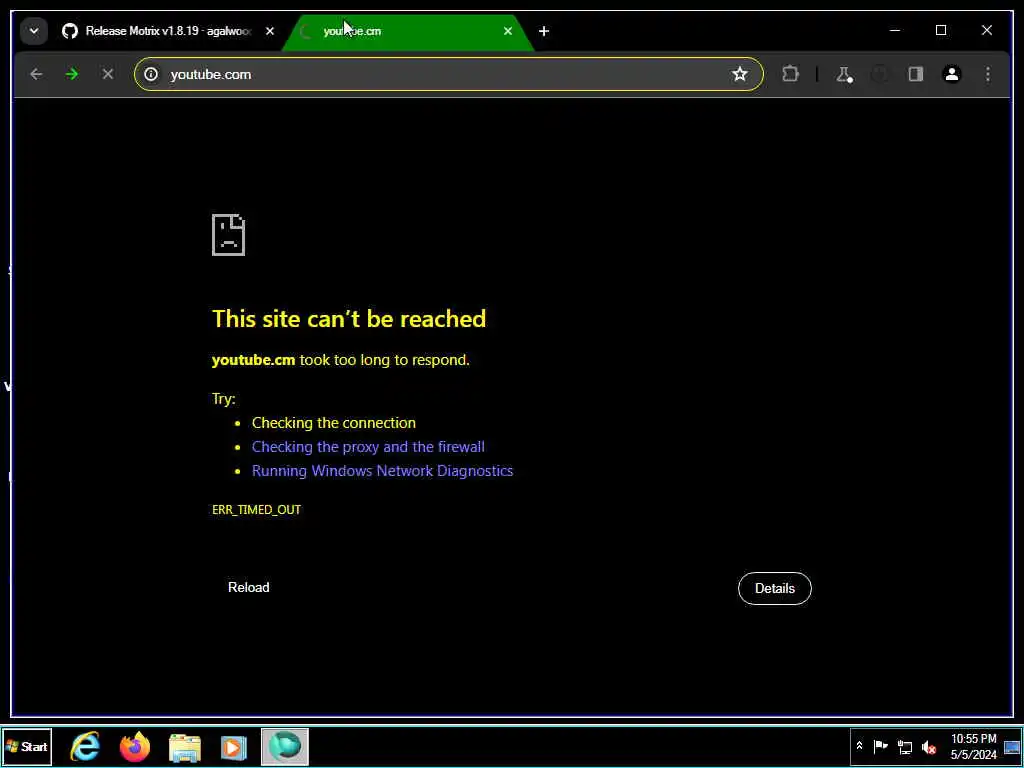The height and width of the screenshot is (768, 1024).
Task: Go forward with the green arrow
Action: coord(72,74)
